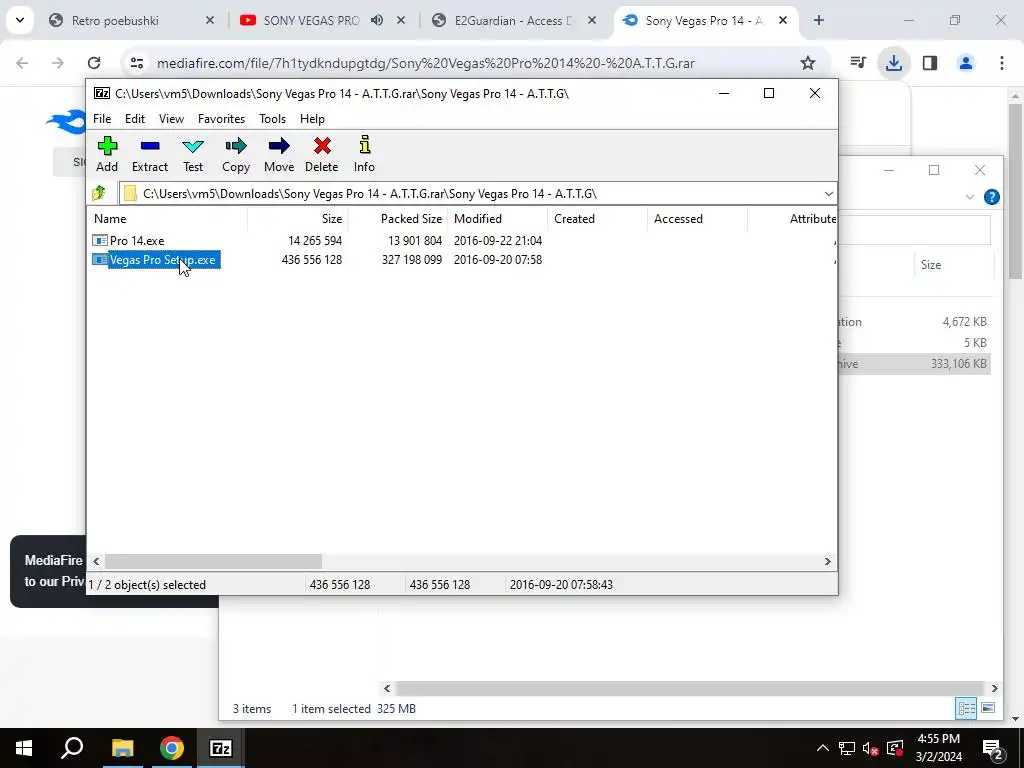
Task: Select the 333,106 KB archive row
Action: pos(914,364)
